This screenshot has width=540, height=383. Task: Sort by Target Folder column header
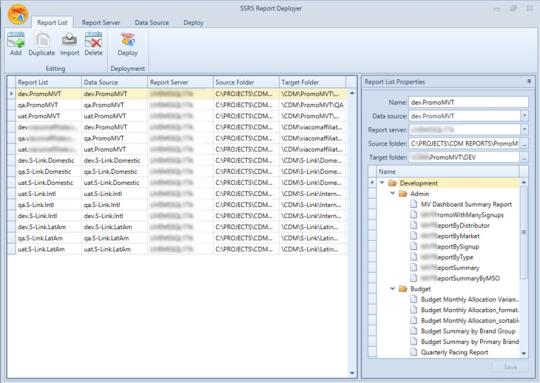pyautogui.click(x=312, y=82)
